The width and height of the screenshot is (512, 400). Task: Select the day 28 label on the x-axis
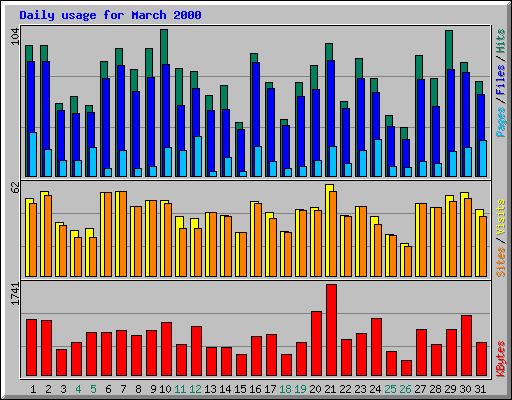(435, 389)
